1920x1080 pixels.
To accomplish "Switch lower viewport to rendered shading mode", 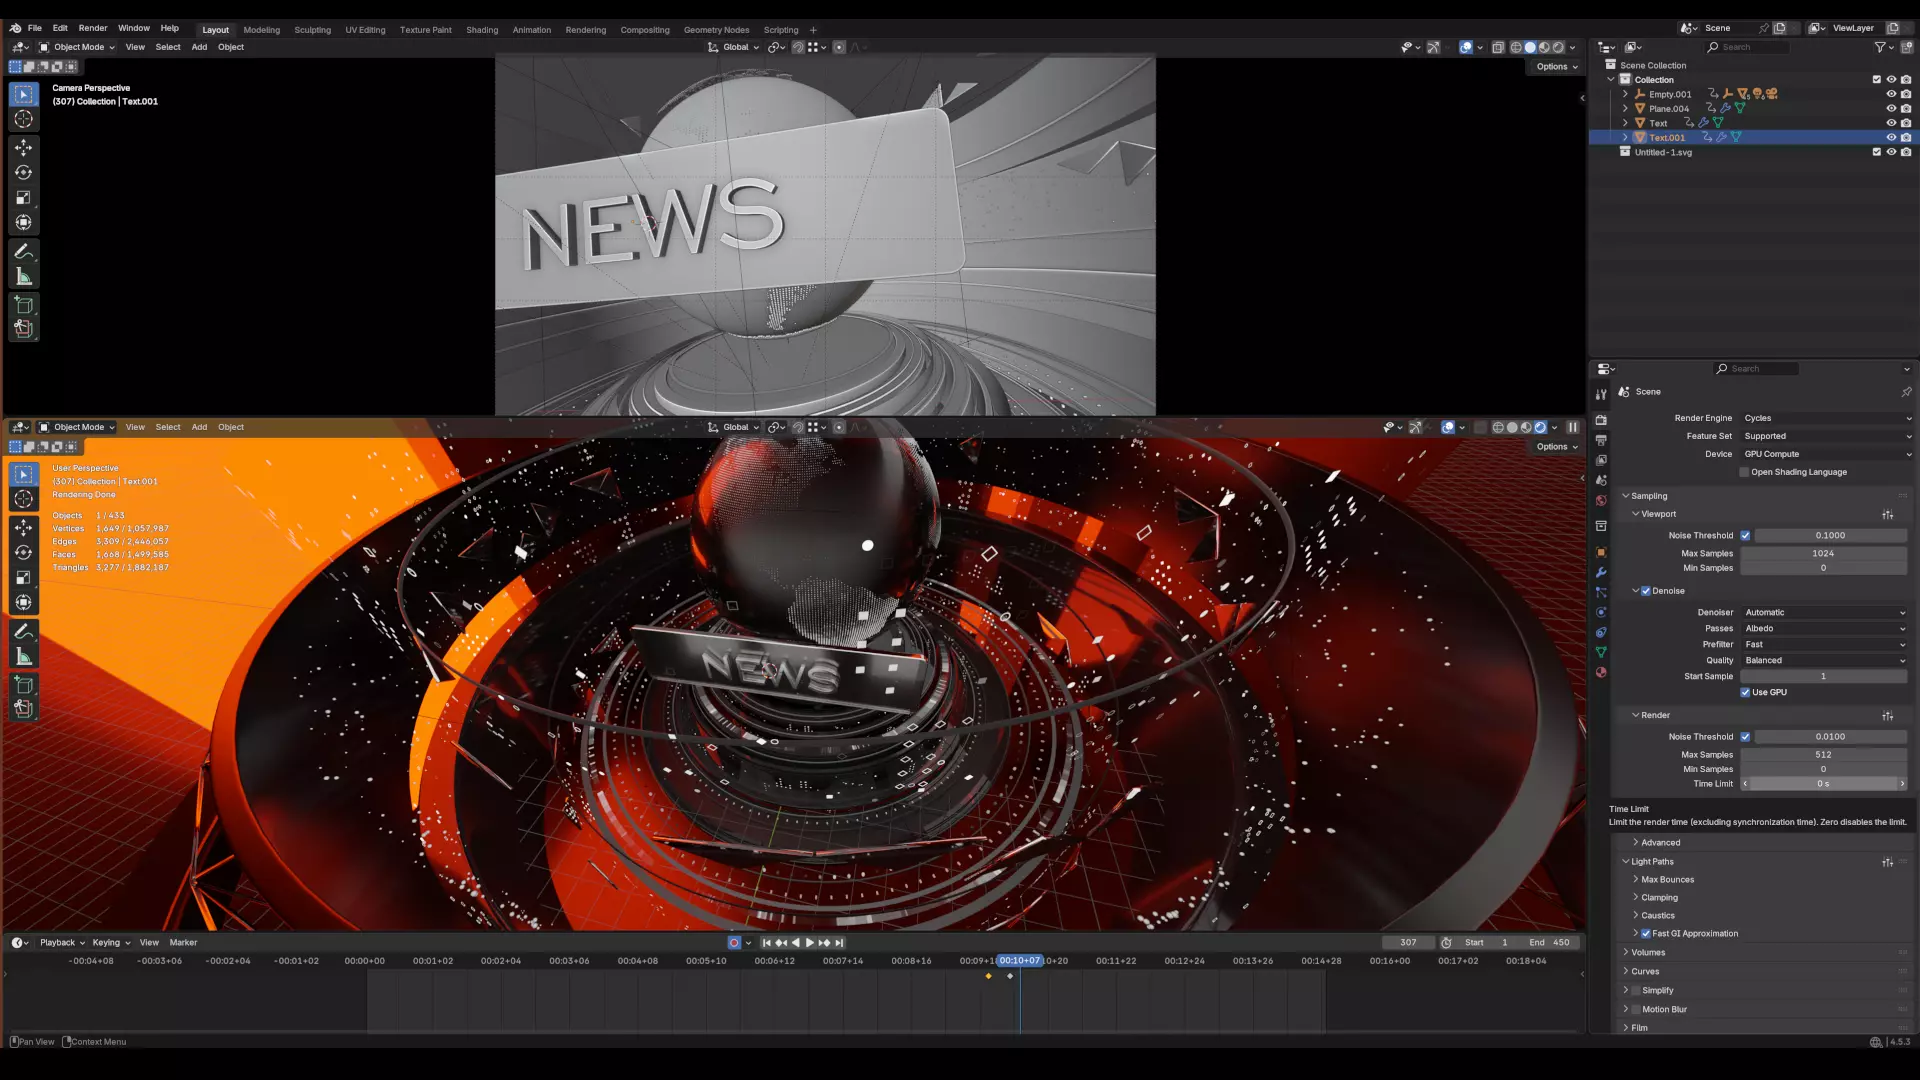I will point(1540,427).
